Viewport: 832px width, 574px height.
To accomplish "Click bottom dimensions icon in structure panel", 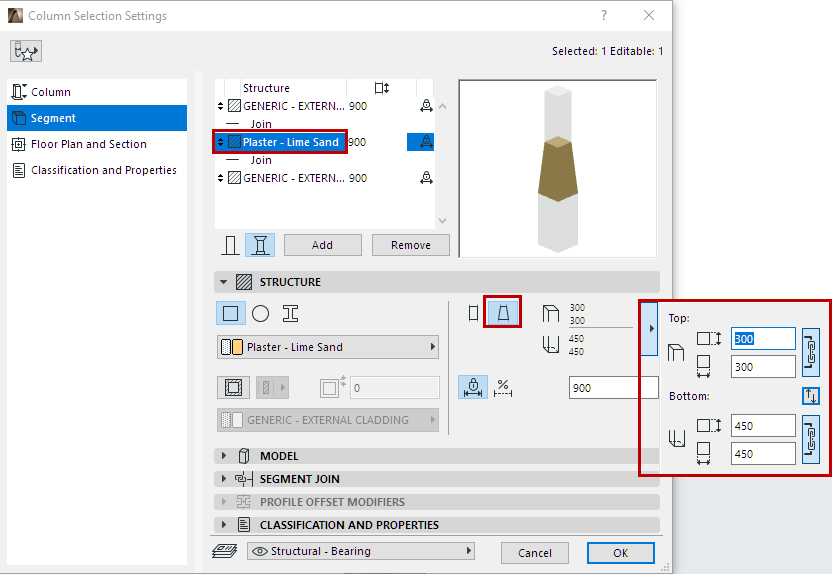I will click(x=551, y=345).
